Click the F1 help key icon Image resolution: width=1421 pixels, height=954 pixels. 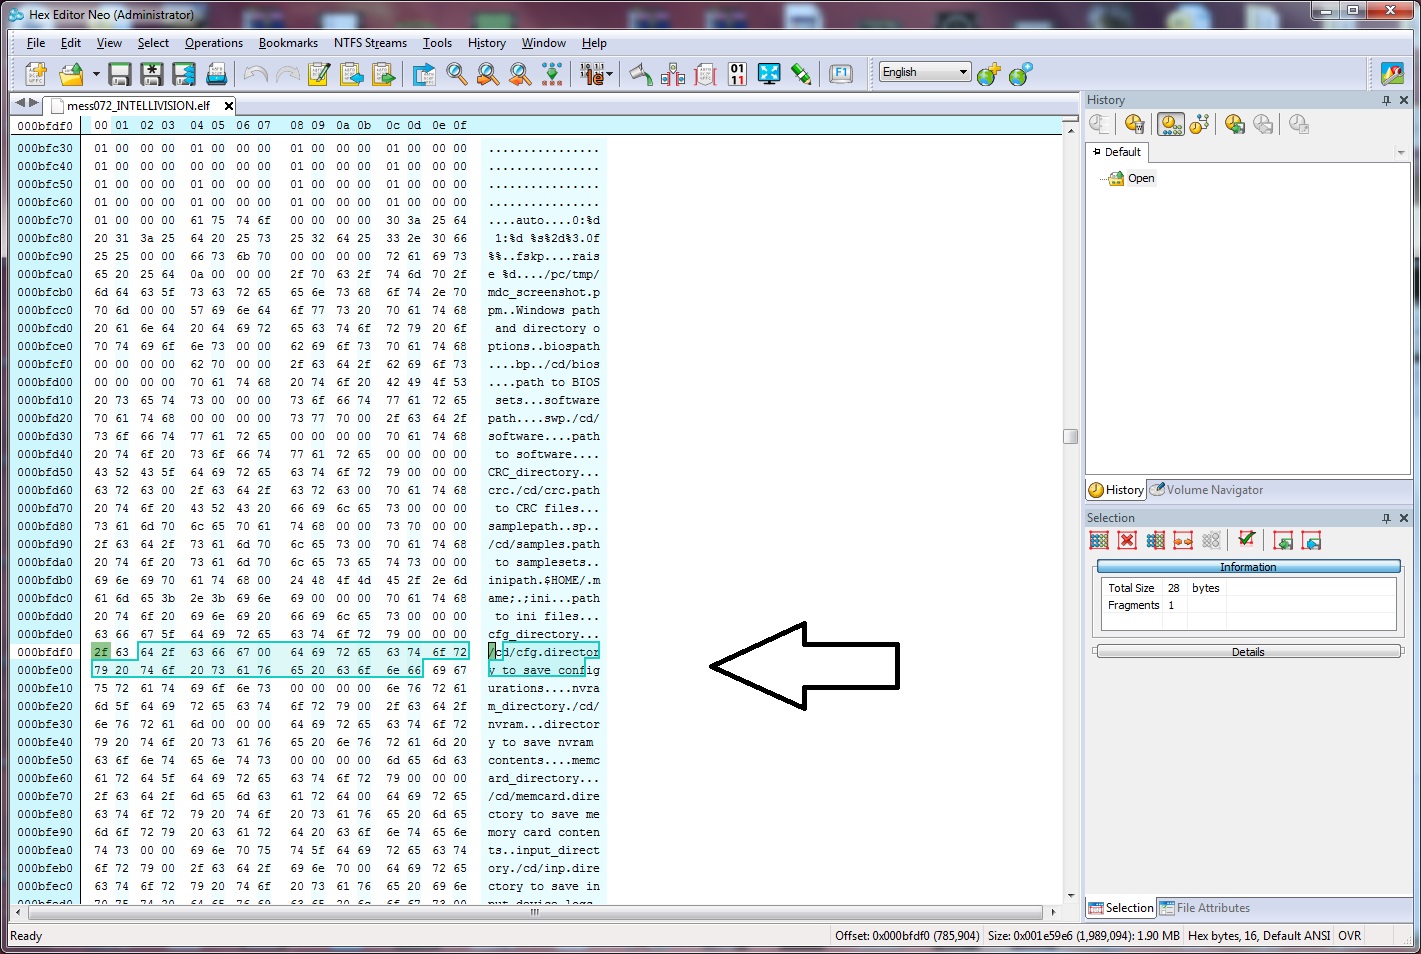pos(841,73)
